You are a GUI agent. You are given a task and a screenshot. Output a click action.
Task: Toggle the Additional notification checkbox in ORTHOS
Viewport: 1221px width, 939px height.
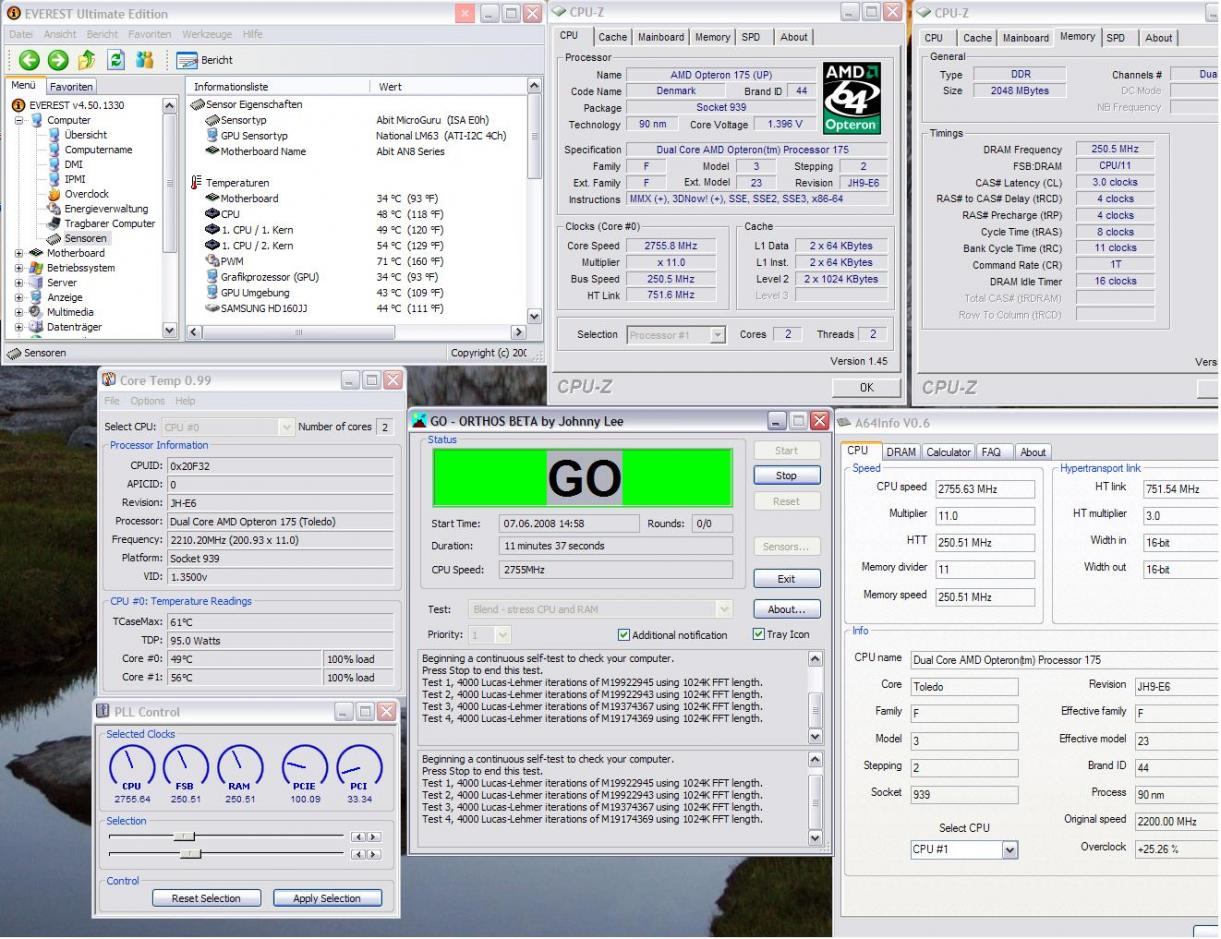625,635
